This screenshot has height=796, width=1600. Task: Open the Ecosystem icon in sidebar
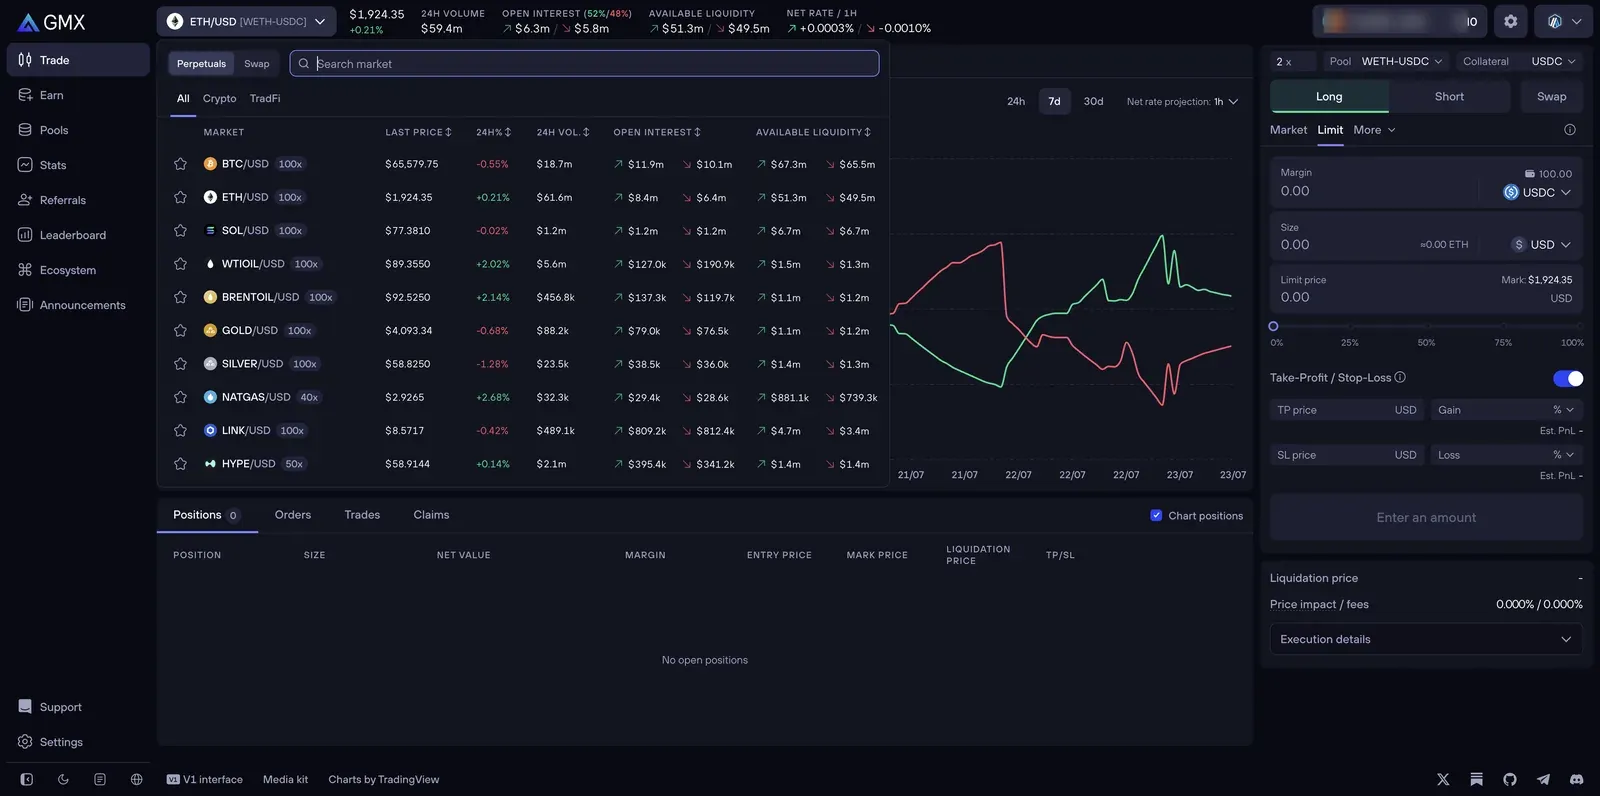coord(25,270)
